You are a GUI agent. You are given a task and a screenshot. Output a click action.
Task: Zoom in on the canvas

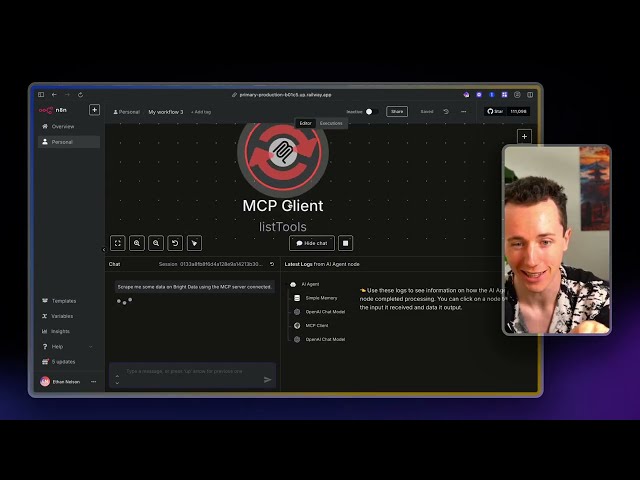137,243
